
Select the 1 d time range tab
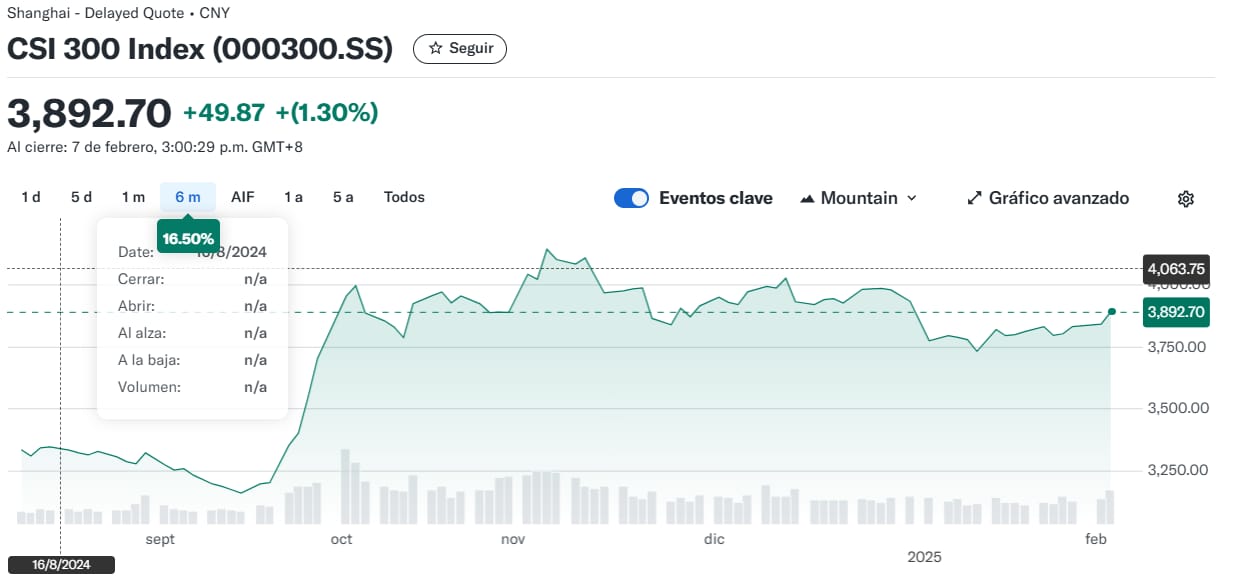click(31, 197)
